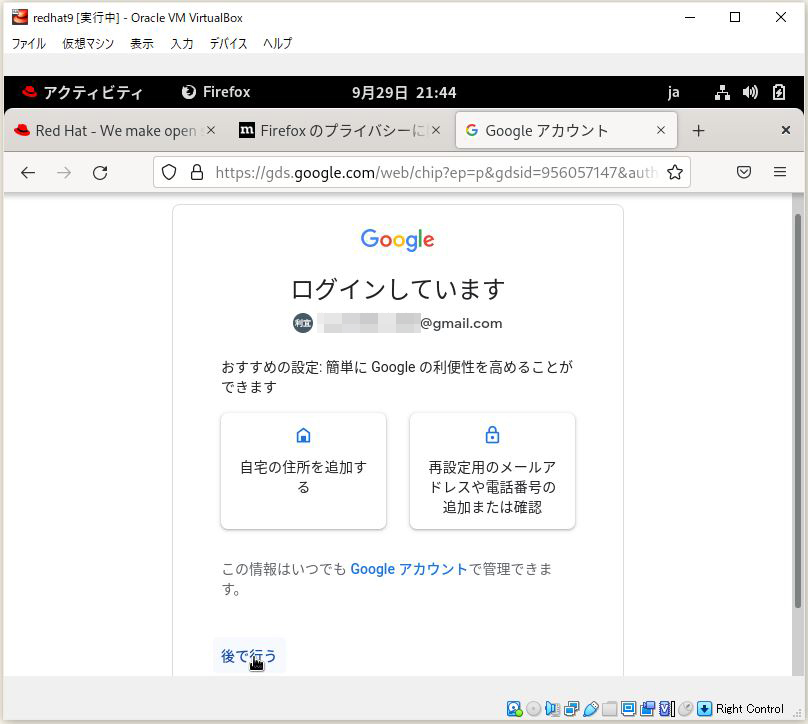The height and width of the screenshot is (724, 808).
Task: Click the CPU virtualization V icon
Action: point(665,709)
